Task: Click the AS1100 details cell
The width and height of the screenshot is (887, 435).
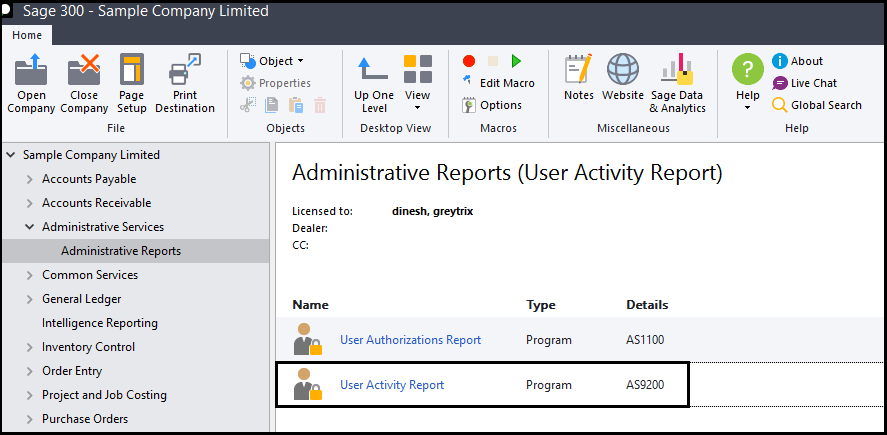Action: (x=645, y=340)
